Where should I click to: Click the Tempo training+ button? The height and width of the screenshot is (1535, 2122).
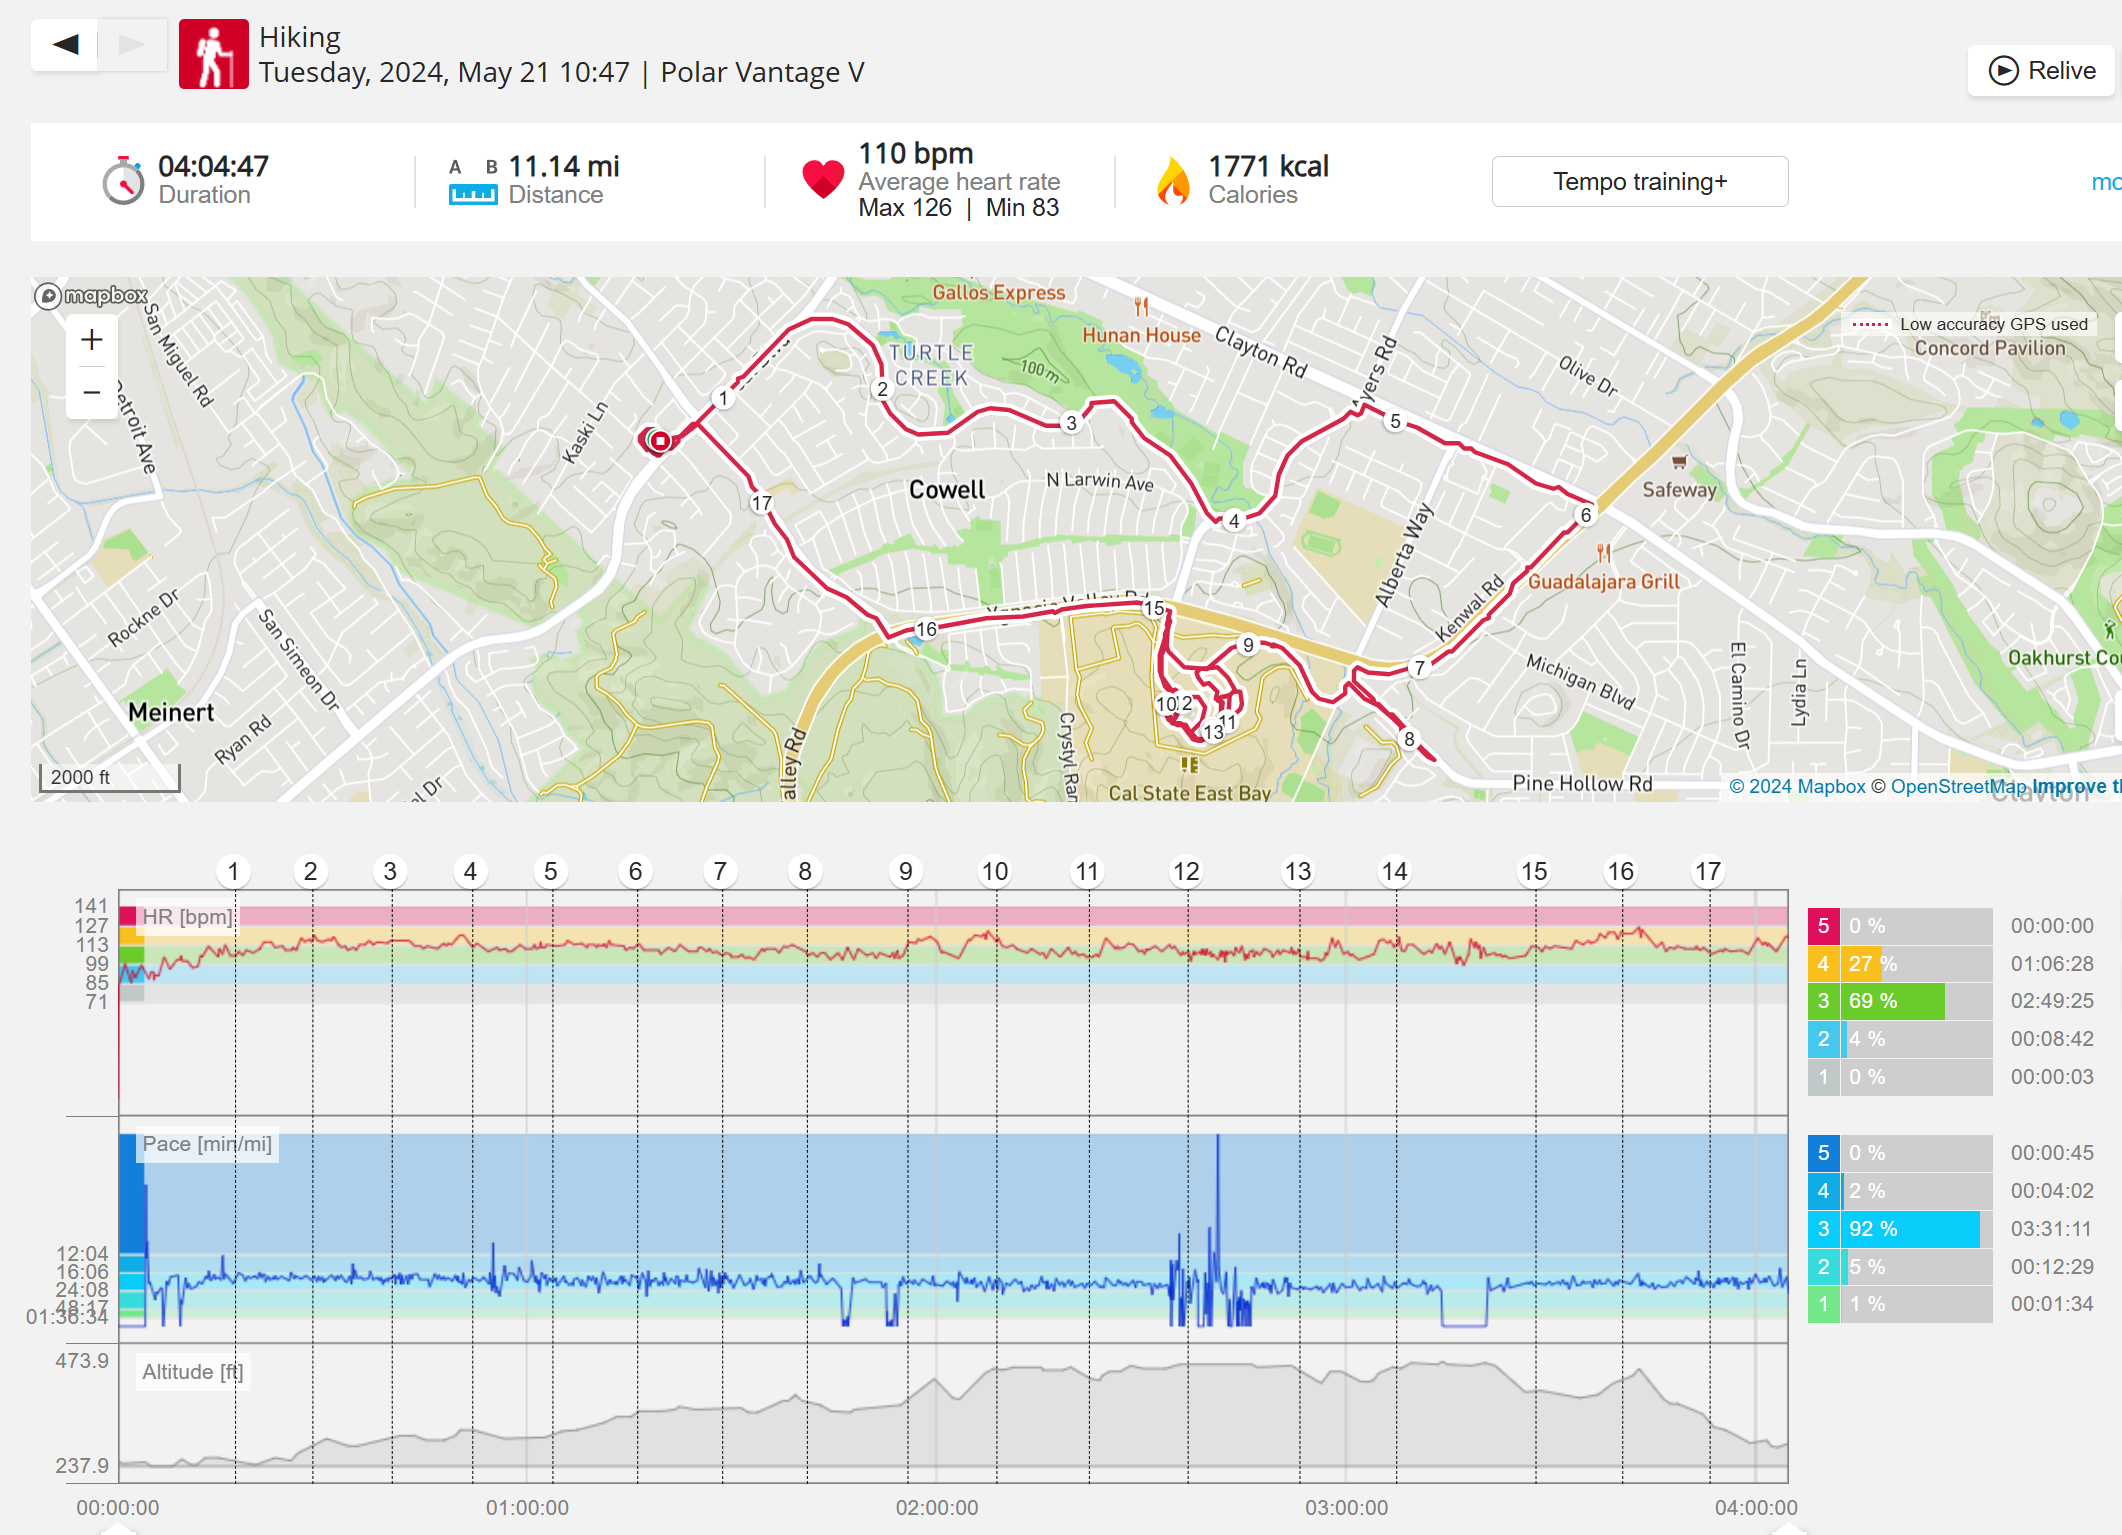pos(1639,181)
